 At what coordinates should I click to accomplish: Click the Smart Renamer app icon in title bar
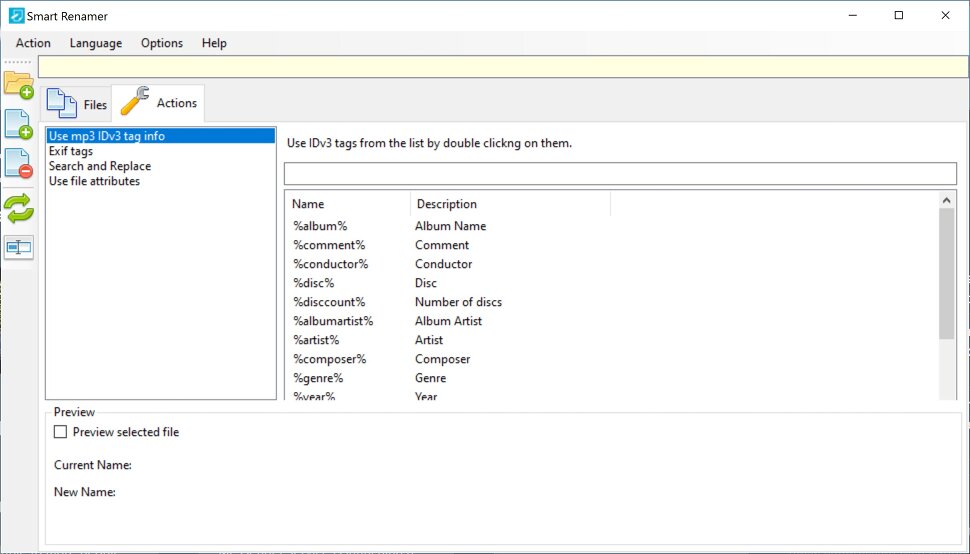coord(17,15)
